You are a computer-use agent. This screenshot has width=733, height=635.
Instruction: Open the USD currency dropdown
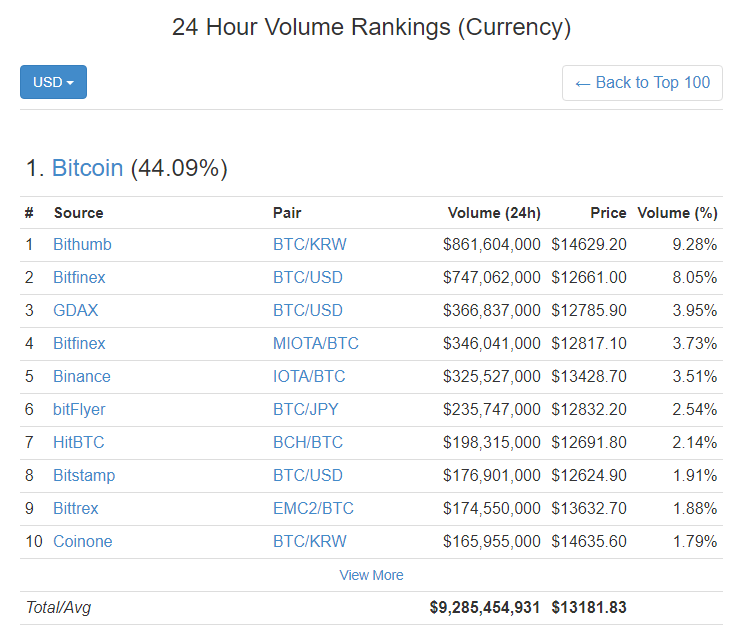pyautogui.click(x=53, y=82)
